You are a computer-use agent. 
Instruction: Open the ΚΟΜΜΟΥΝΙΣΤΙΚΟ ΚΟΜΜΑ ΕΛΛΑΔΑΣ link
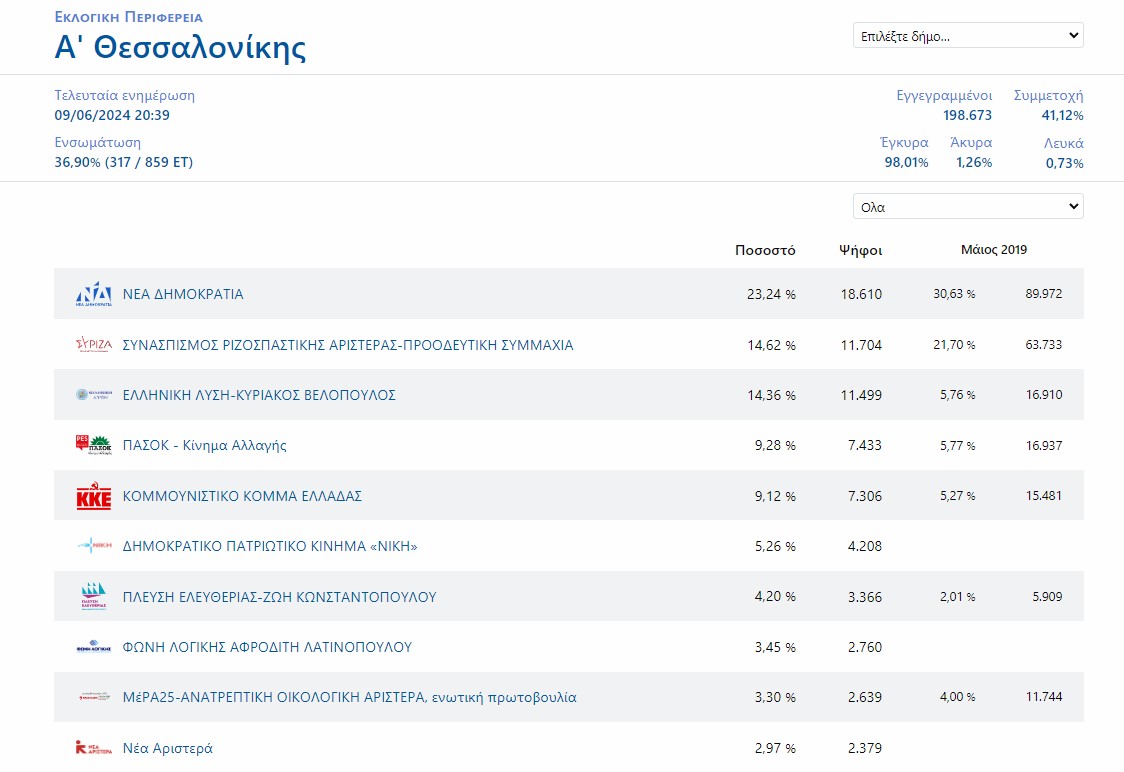click(x=242, y=496)
